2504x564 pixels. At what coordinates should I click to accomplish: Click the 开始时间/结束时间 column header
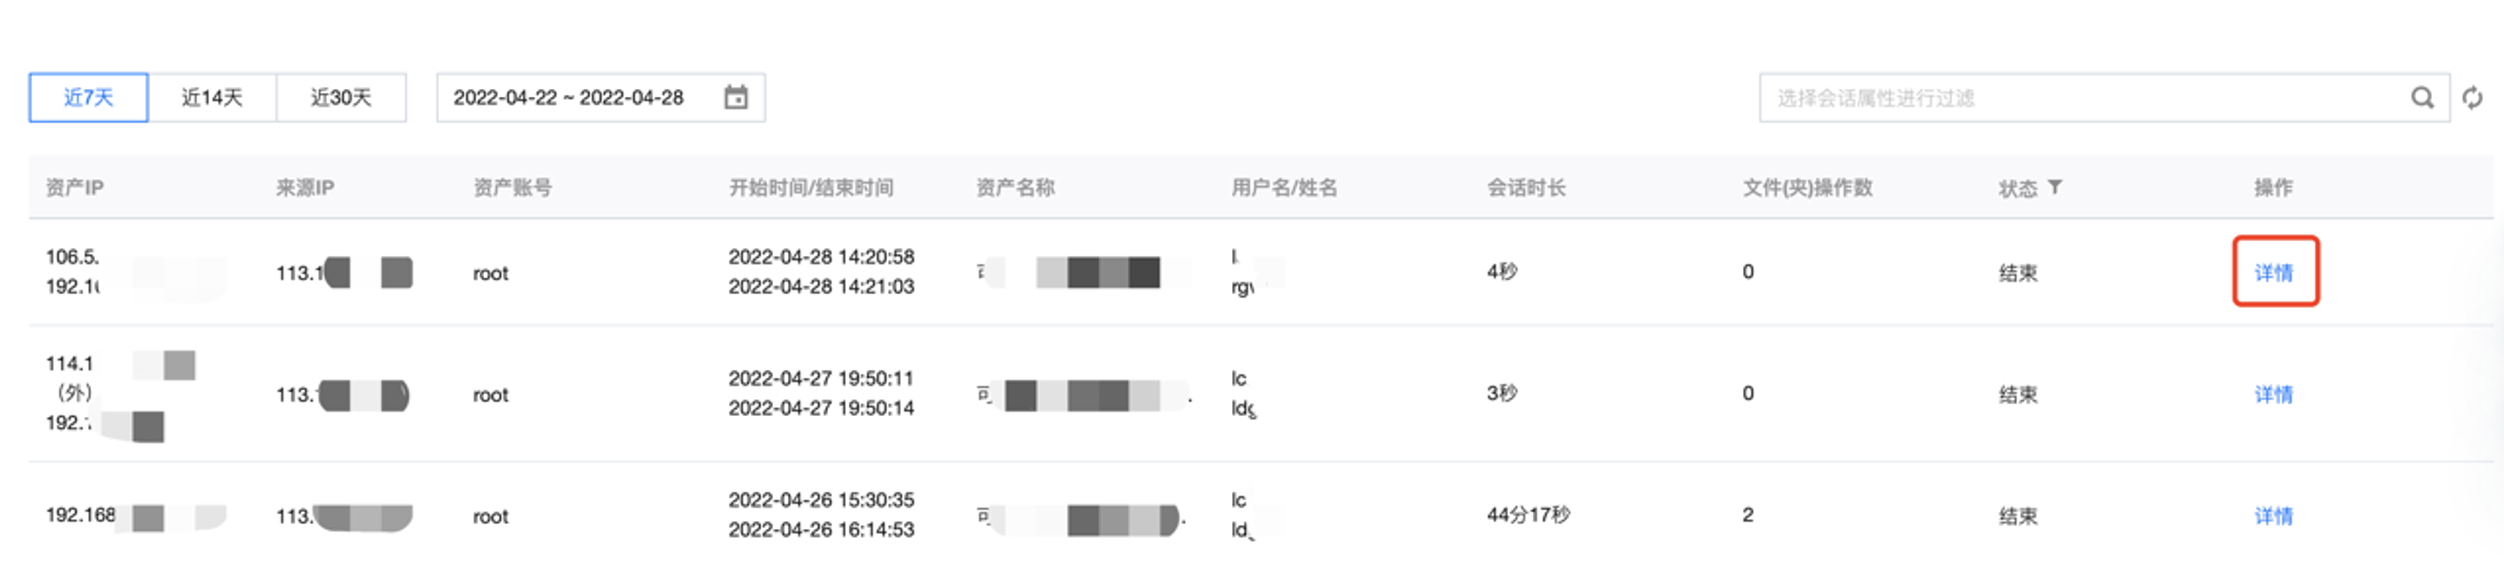811,187
